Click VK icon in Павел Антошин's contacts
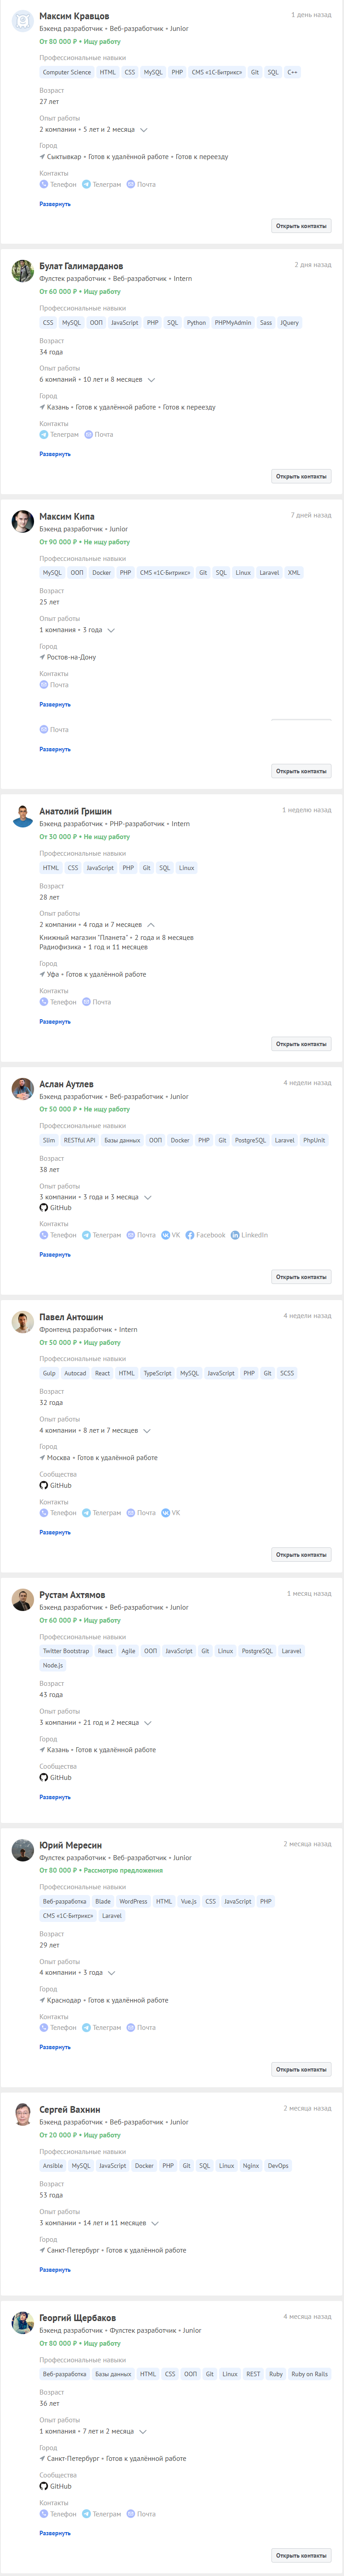 click(165, 1513)
